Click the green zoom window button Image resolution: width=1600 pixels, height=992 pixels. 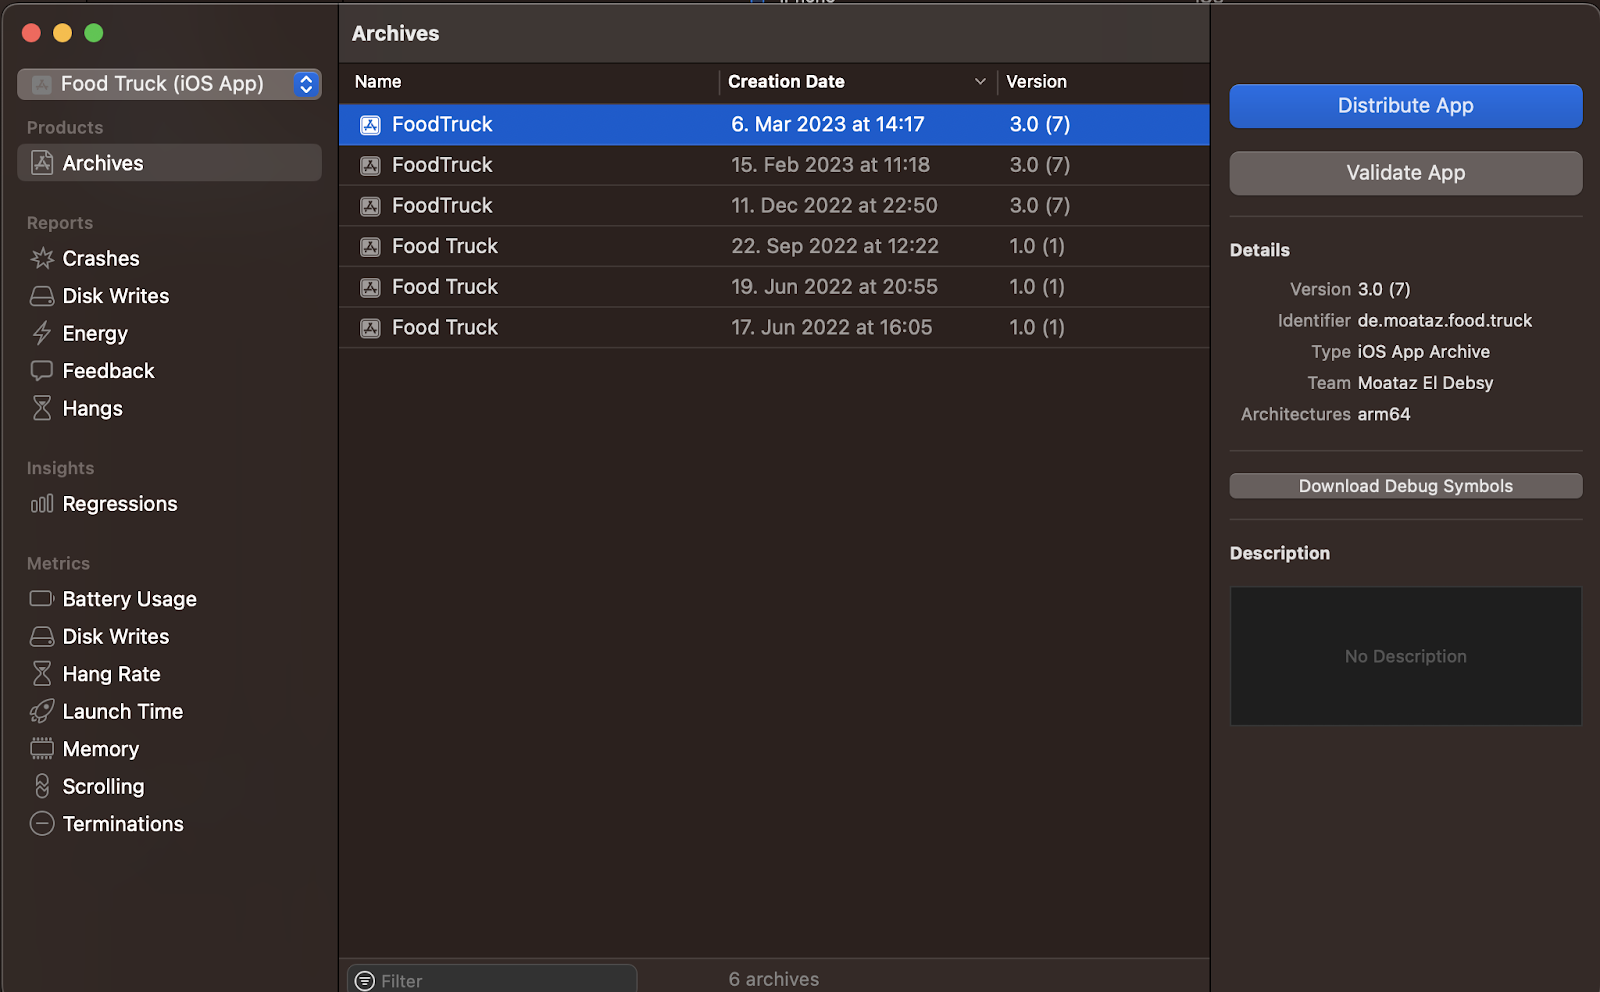click(94, 33)
